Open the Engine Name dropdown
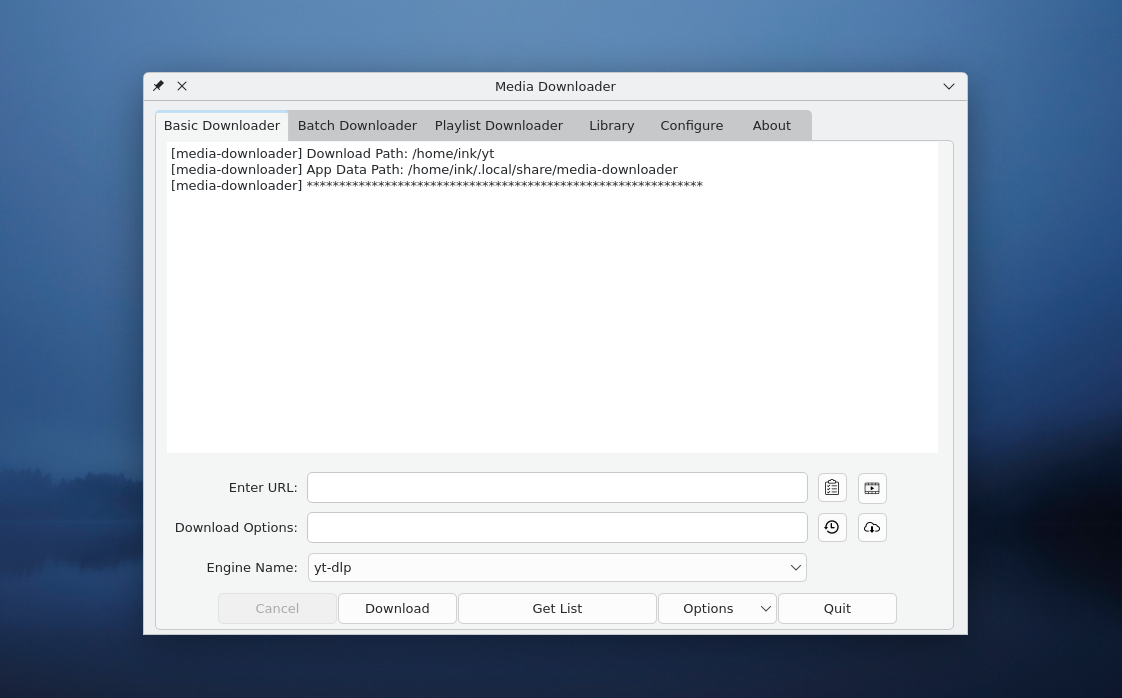Screen dimensions: 1122x698 [x=795, y=567]
